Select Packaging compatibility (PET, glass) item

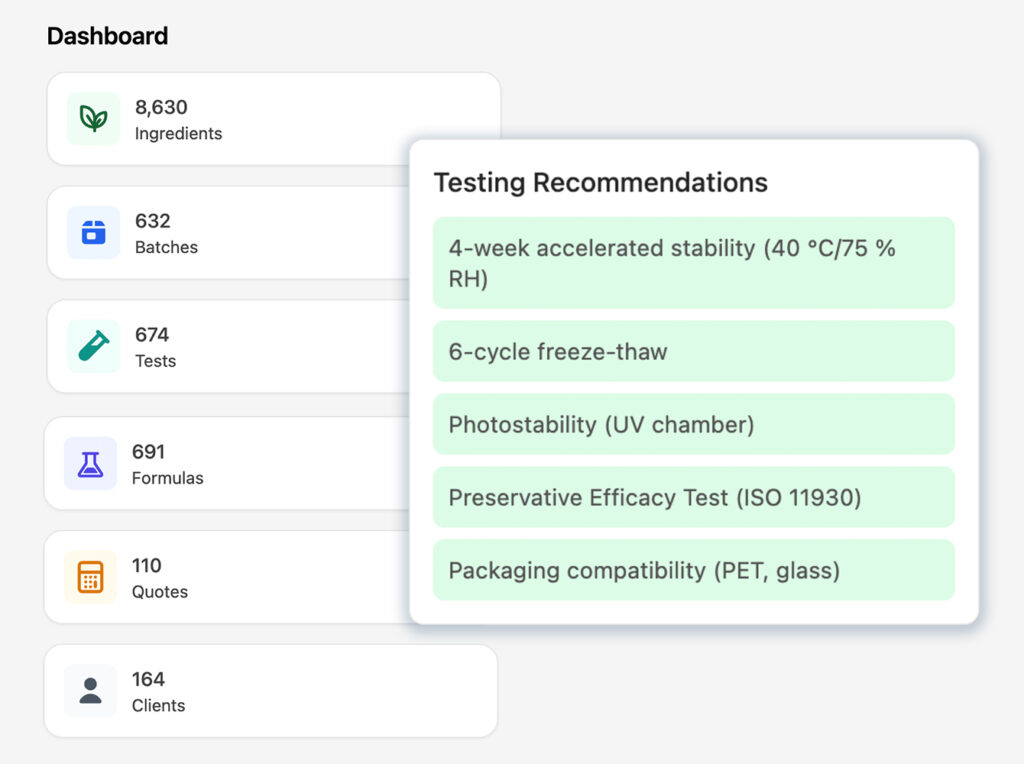(x=694, y=570)
